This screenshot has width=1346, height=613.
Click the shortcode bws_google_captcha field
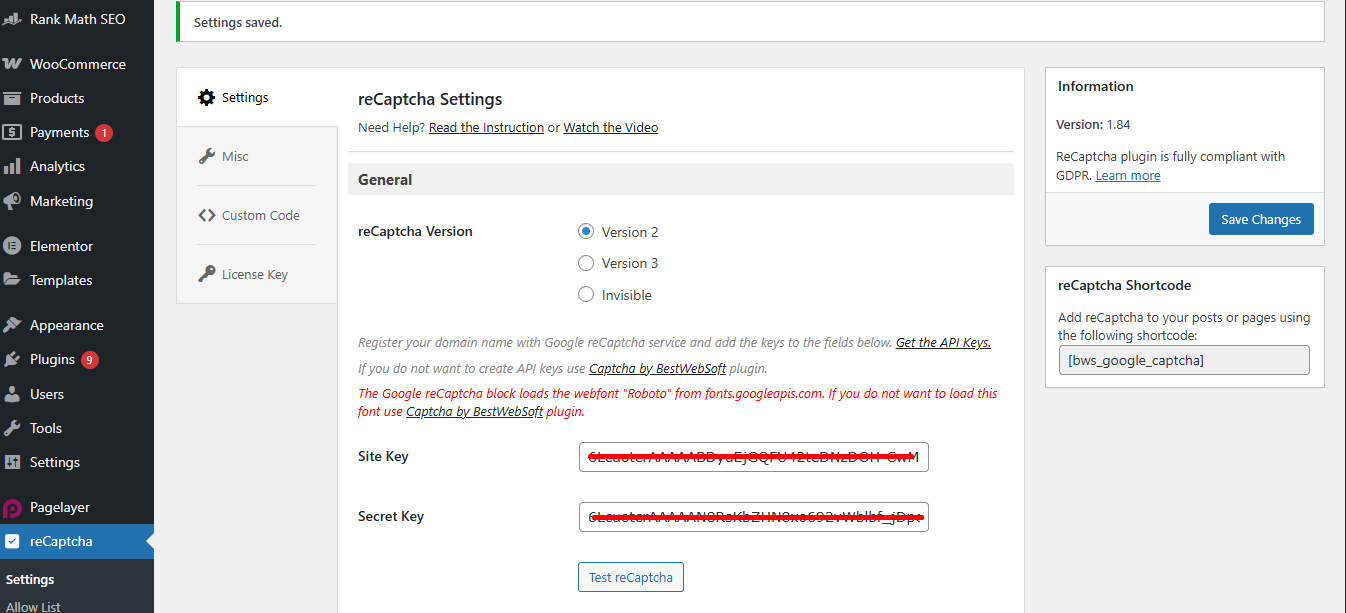(x=1183, y=360)
